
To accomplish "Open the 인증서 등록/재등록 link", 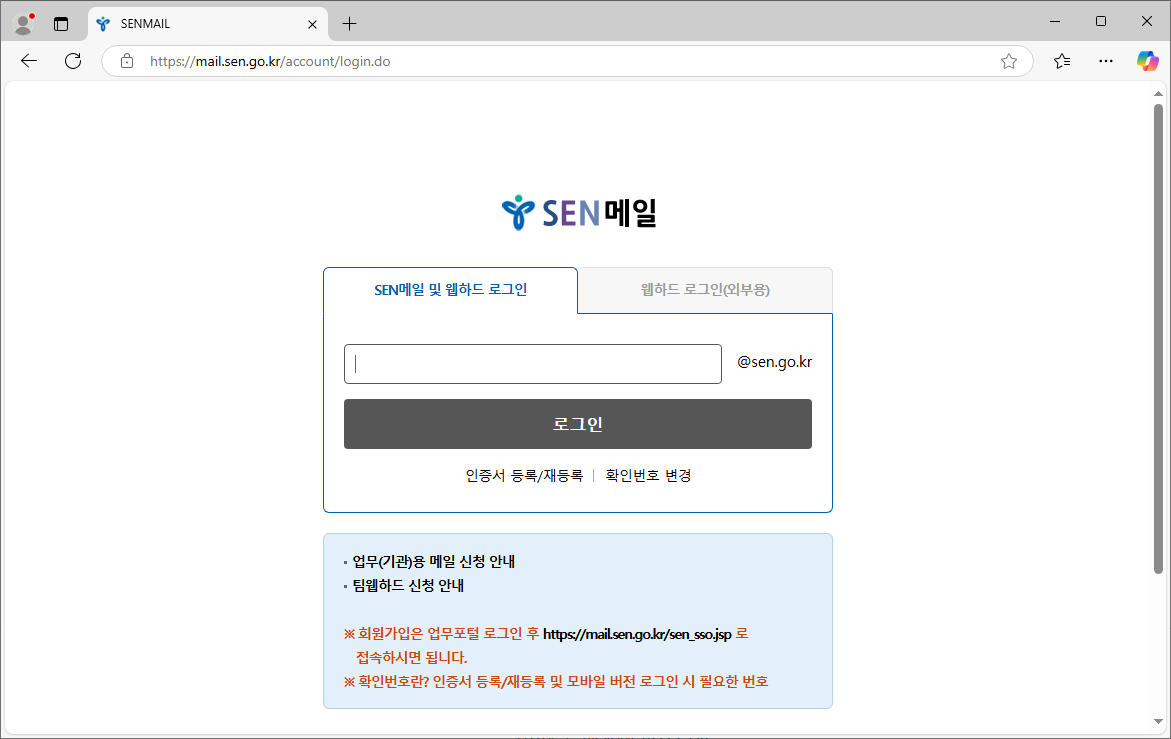I will click(525, 475).
